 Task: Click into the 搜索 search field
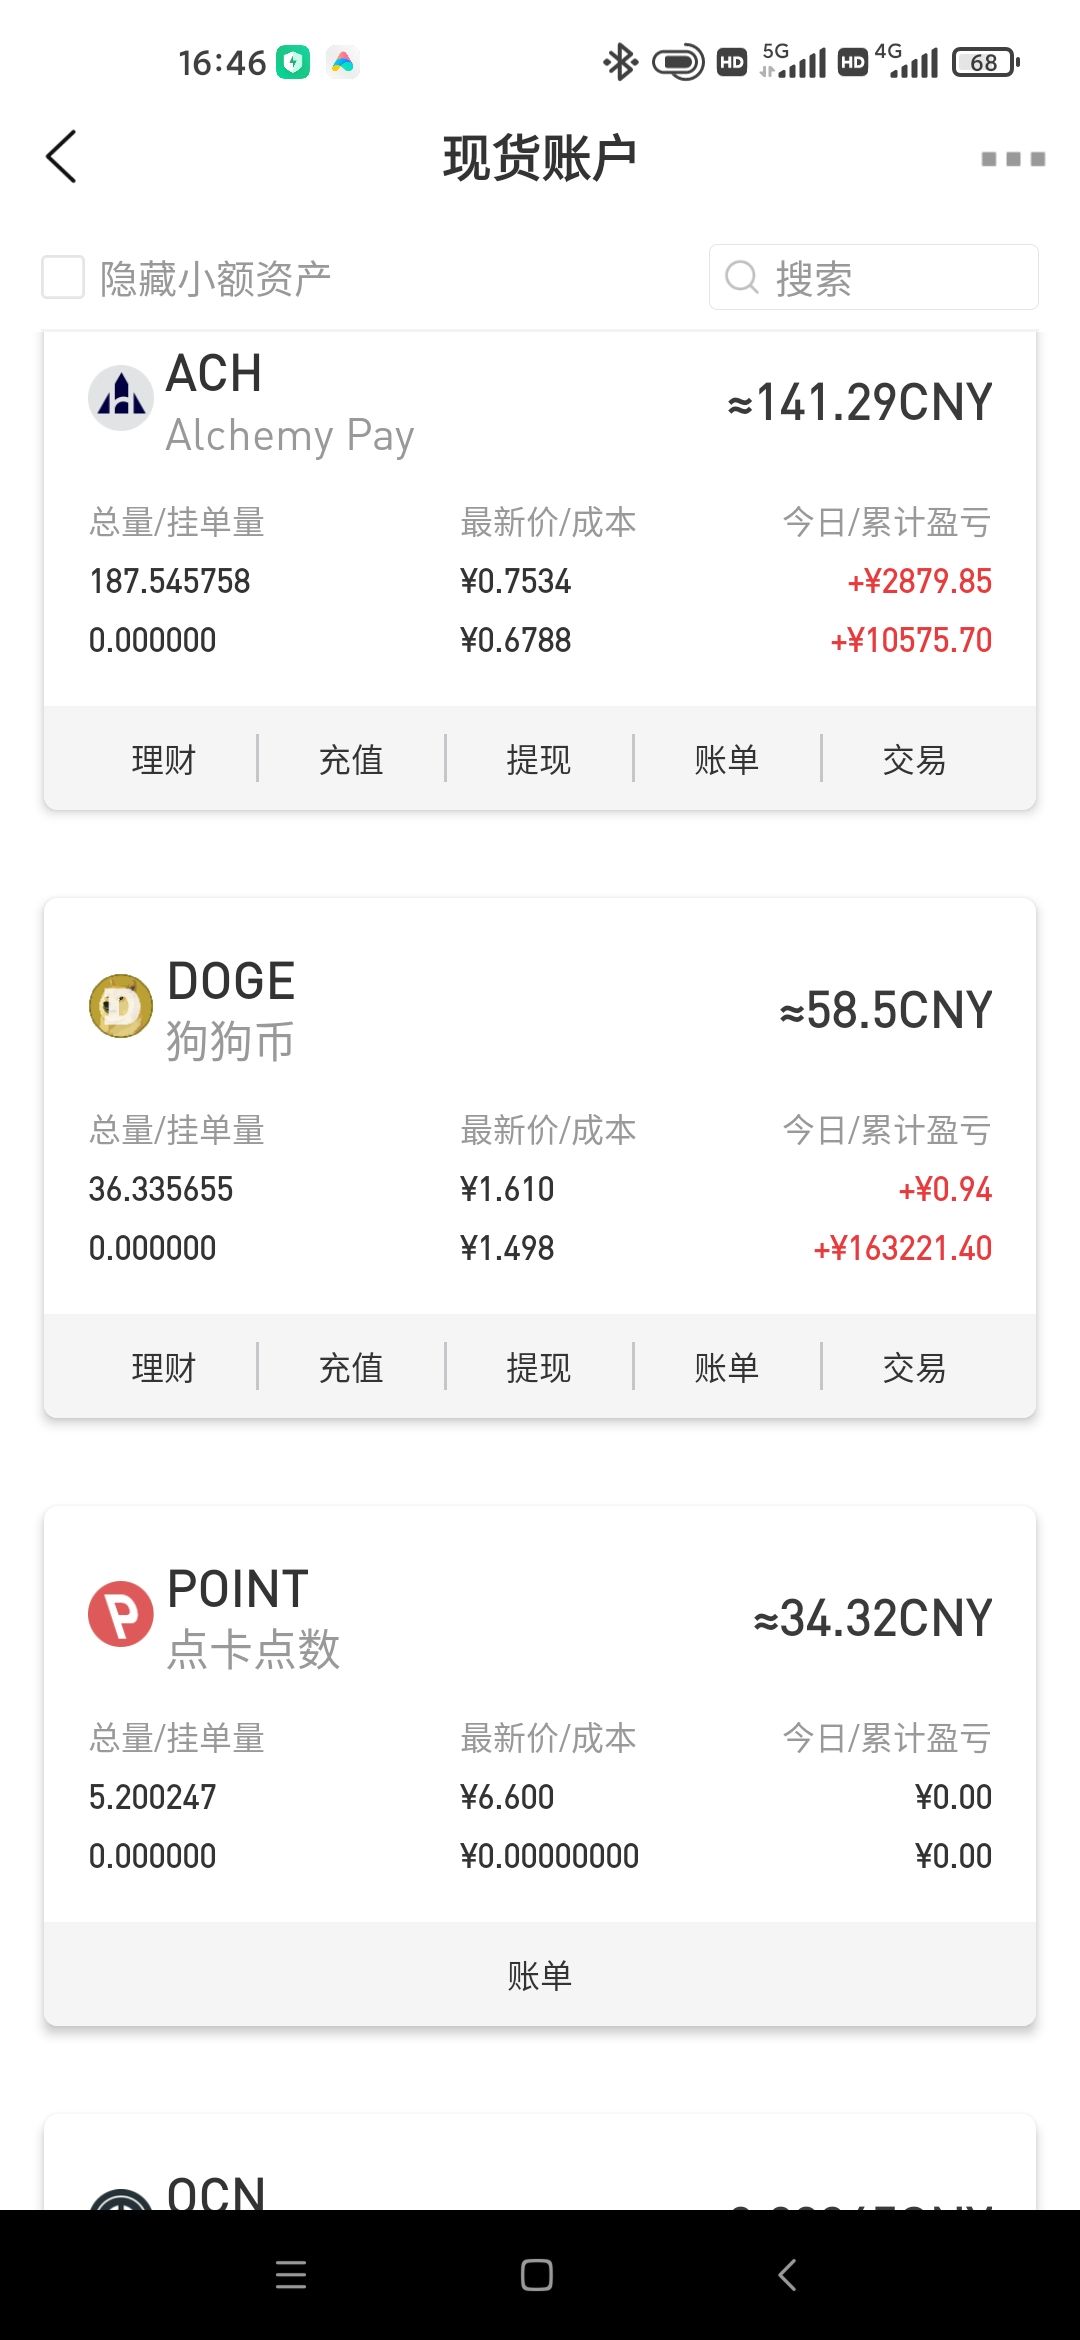[874, 277]
